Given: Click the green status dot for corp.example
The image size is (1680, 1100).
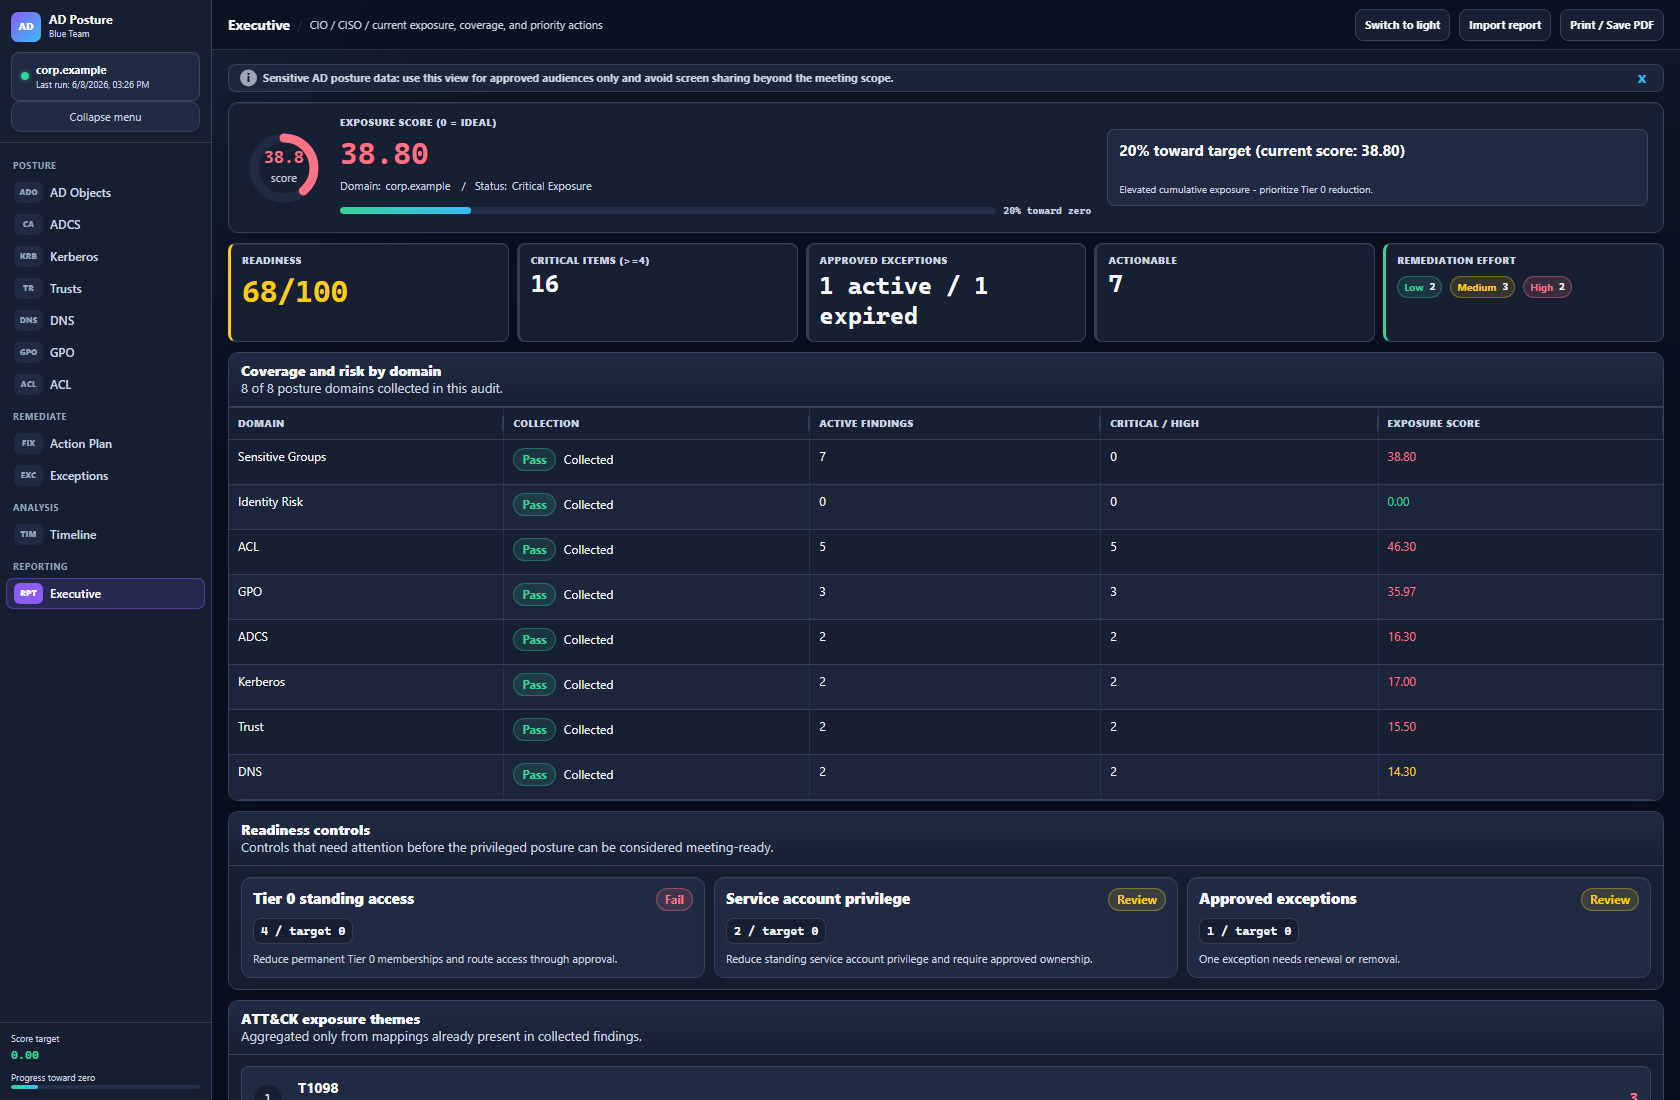Looking at the screenshot, I should pyautogui.click(x=25, y=76).
